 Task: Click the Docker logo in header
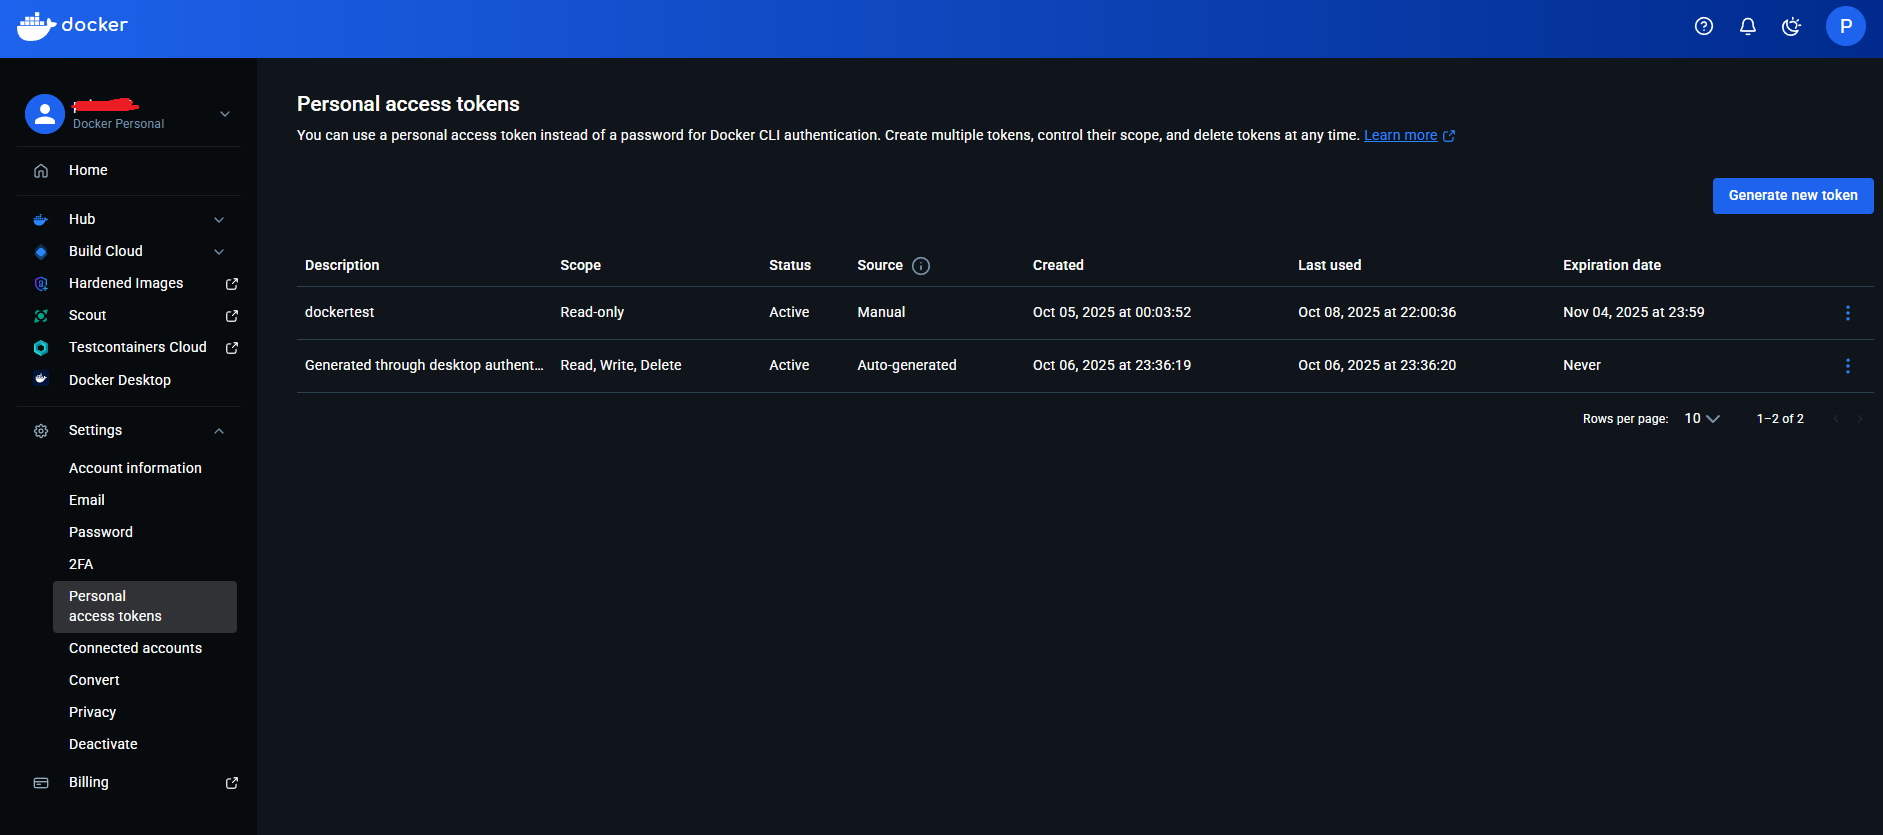[x=72, y=26]
